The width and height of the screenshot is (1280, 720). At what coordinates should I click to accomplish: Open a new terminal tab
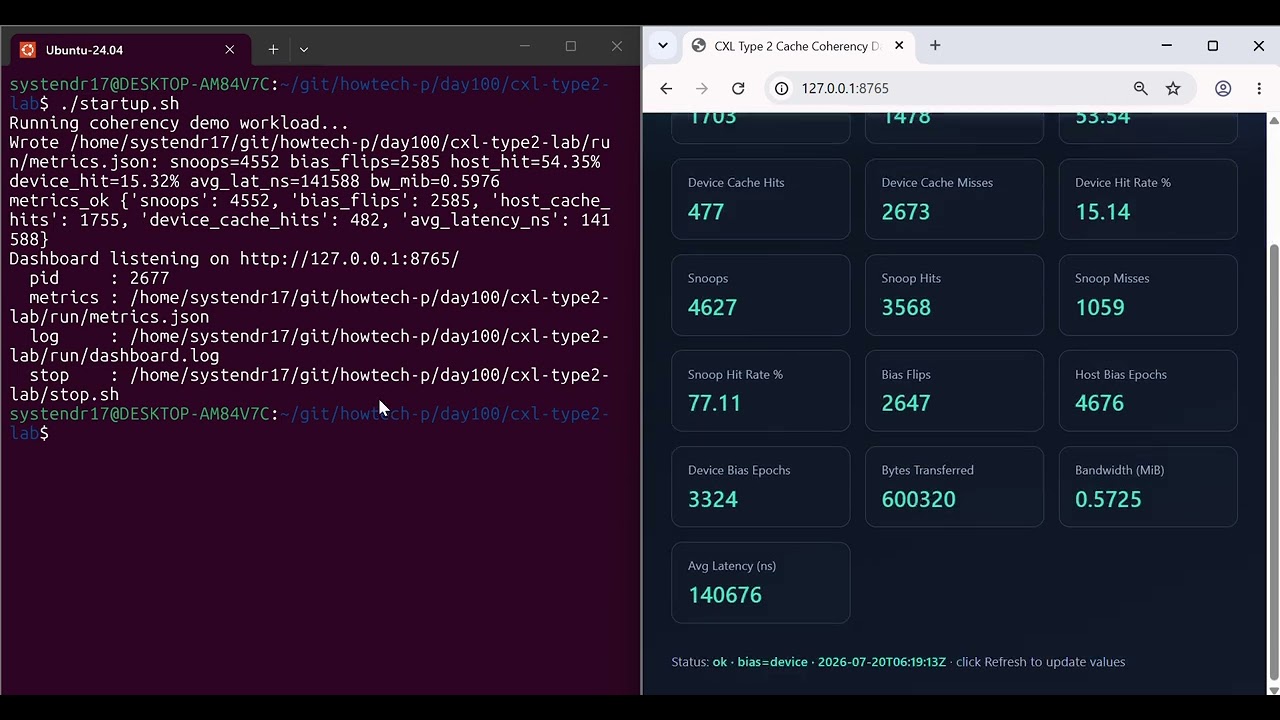[273, 49]
